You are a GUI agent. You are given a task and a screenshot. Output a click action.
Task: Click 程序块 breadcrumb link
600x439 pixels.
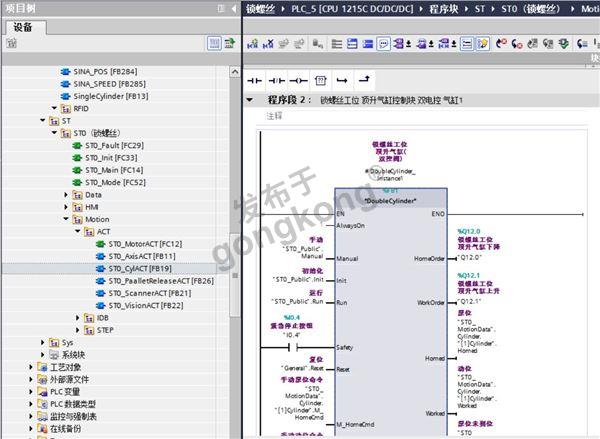[443, 9]
